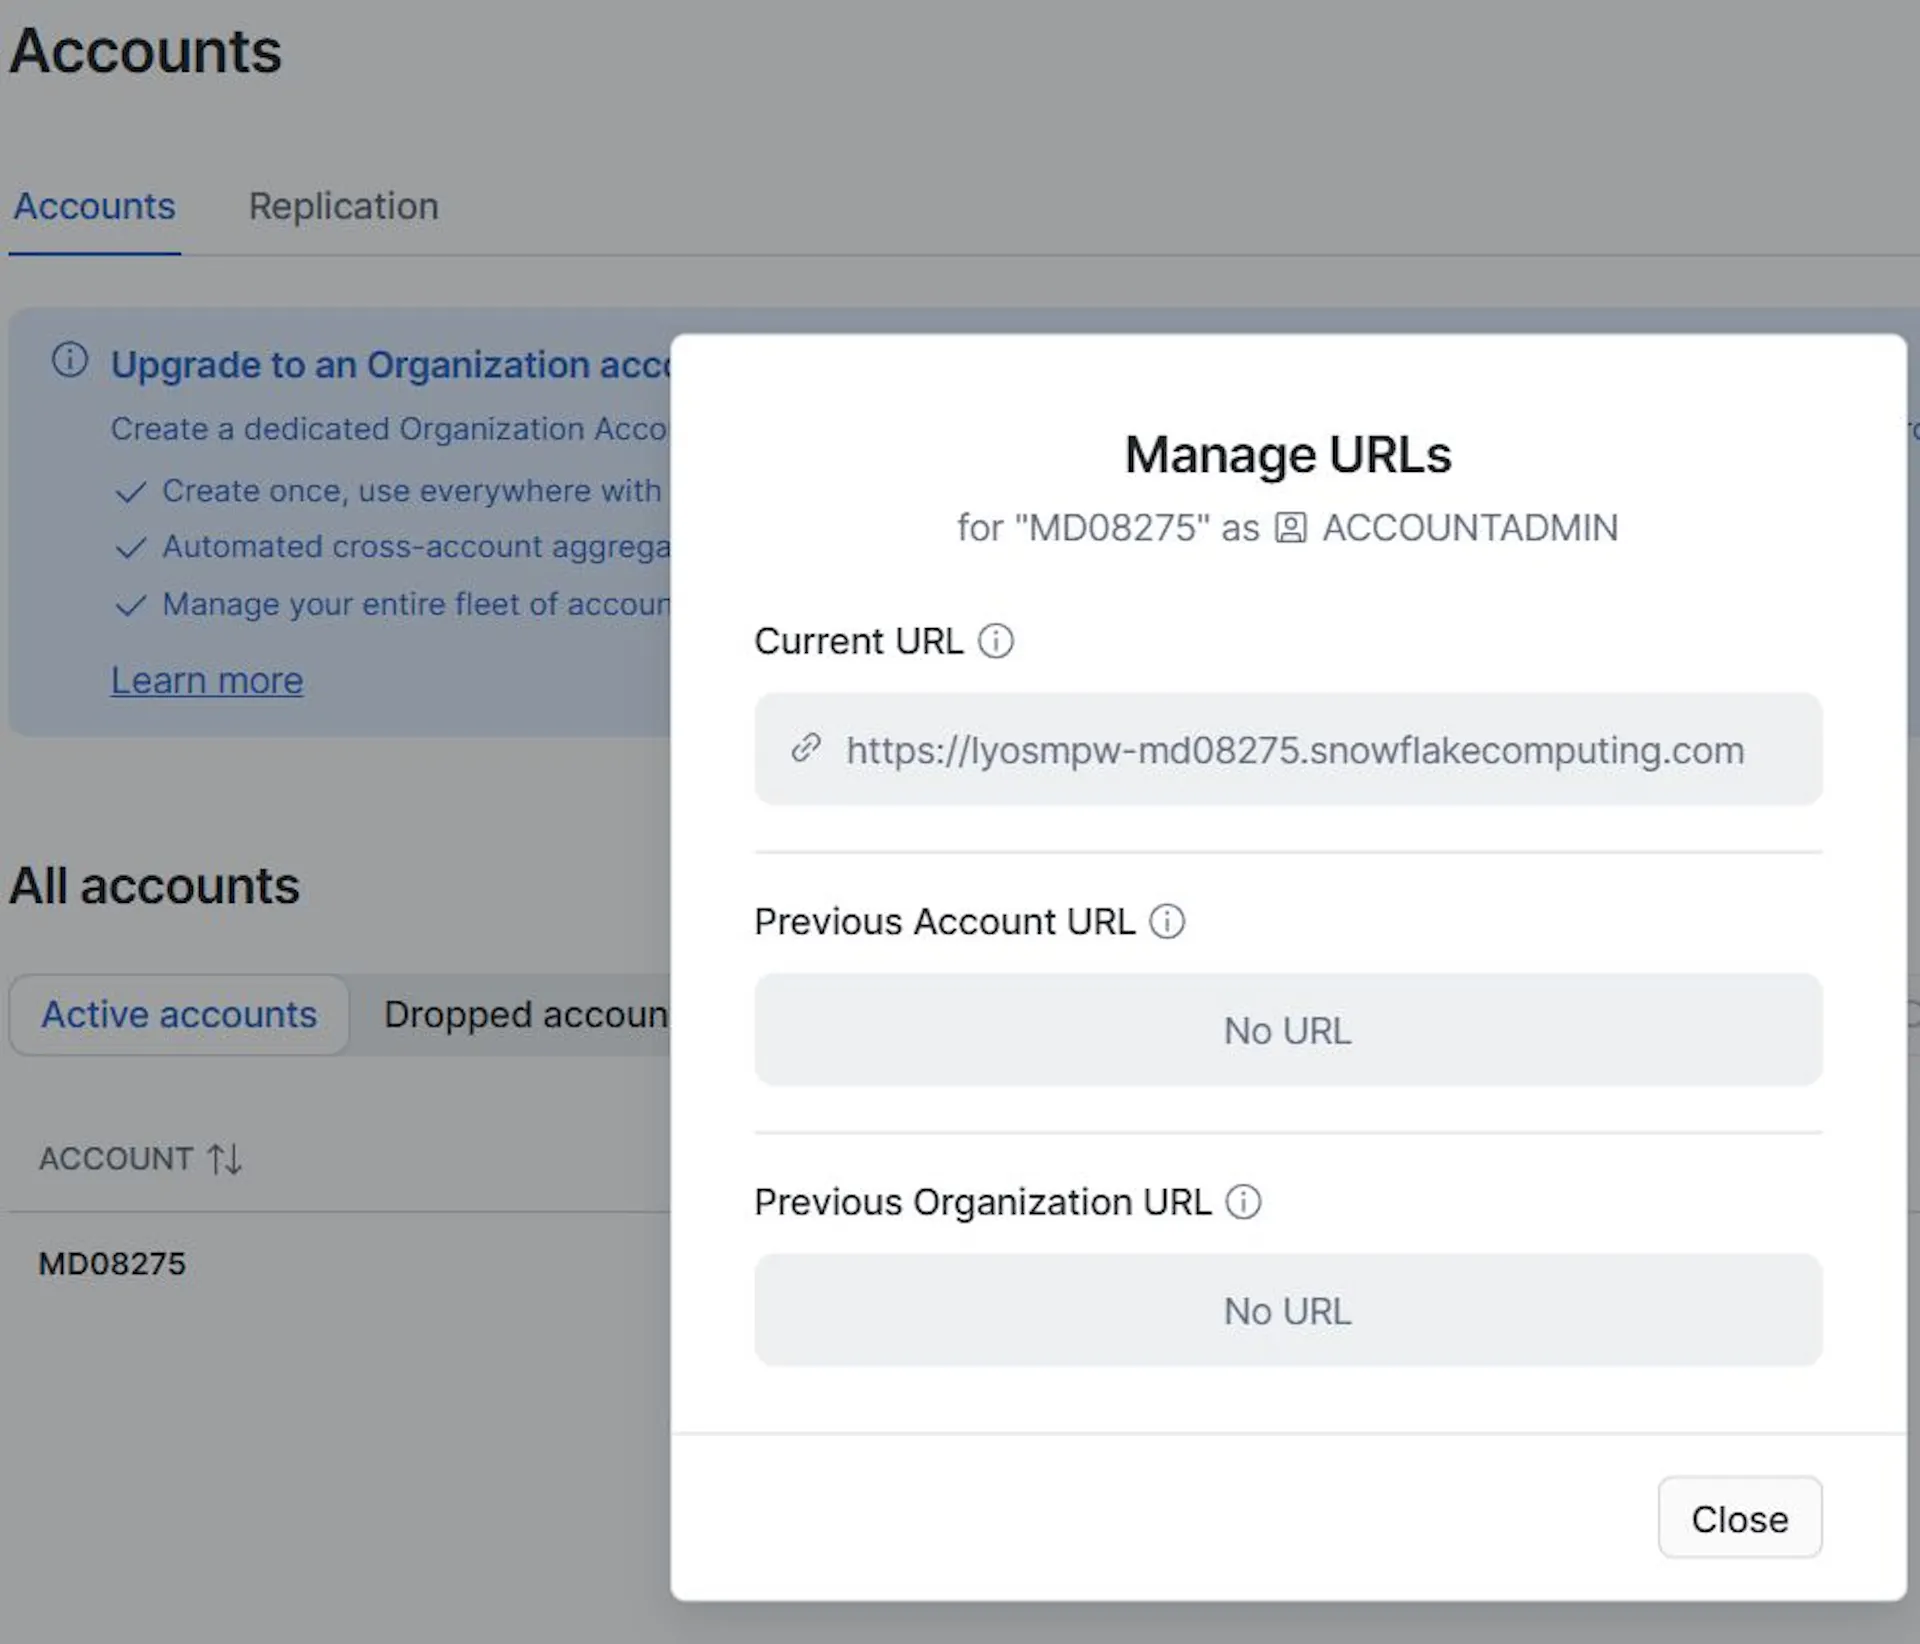Click the info icon beside Current URL
The height and width of the screenshot is (1644, 1920).
(x=995, y=641)
